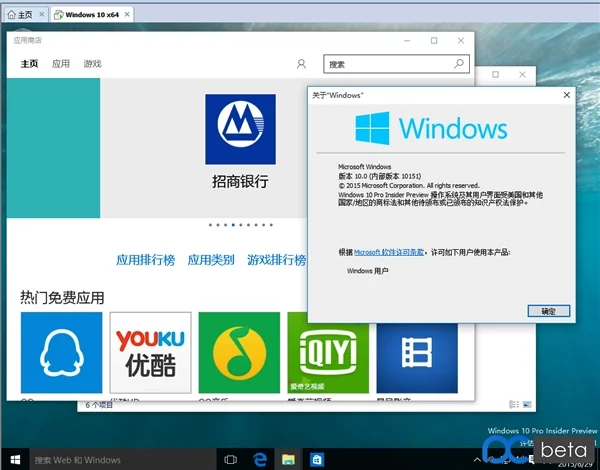
Task: Switch to the 主页 VMware tab
Action: (25, 15)
